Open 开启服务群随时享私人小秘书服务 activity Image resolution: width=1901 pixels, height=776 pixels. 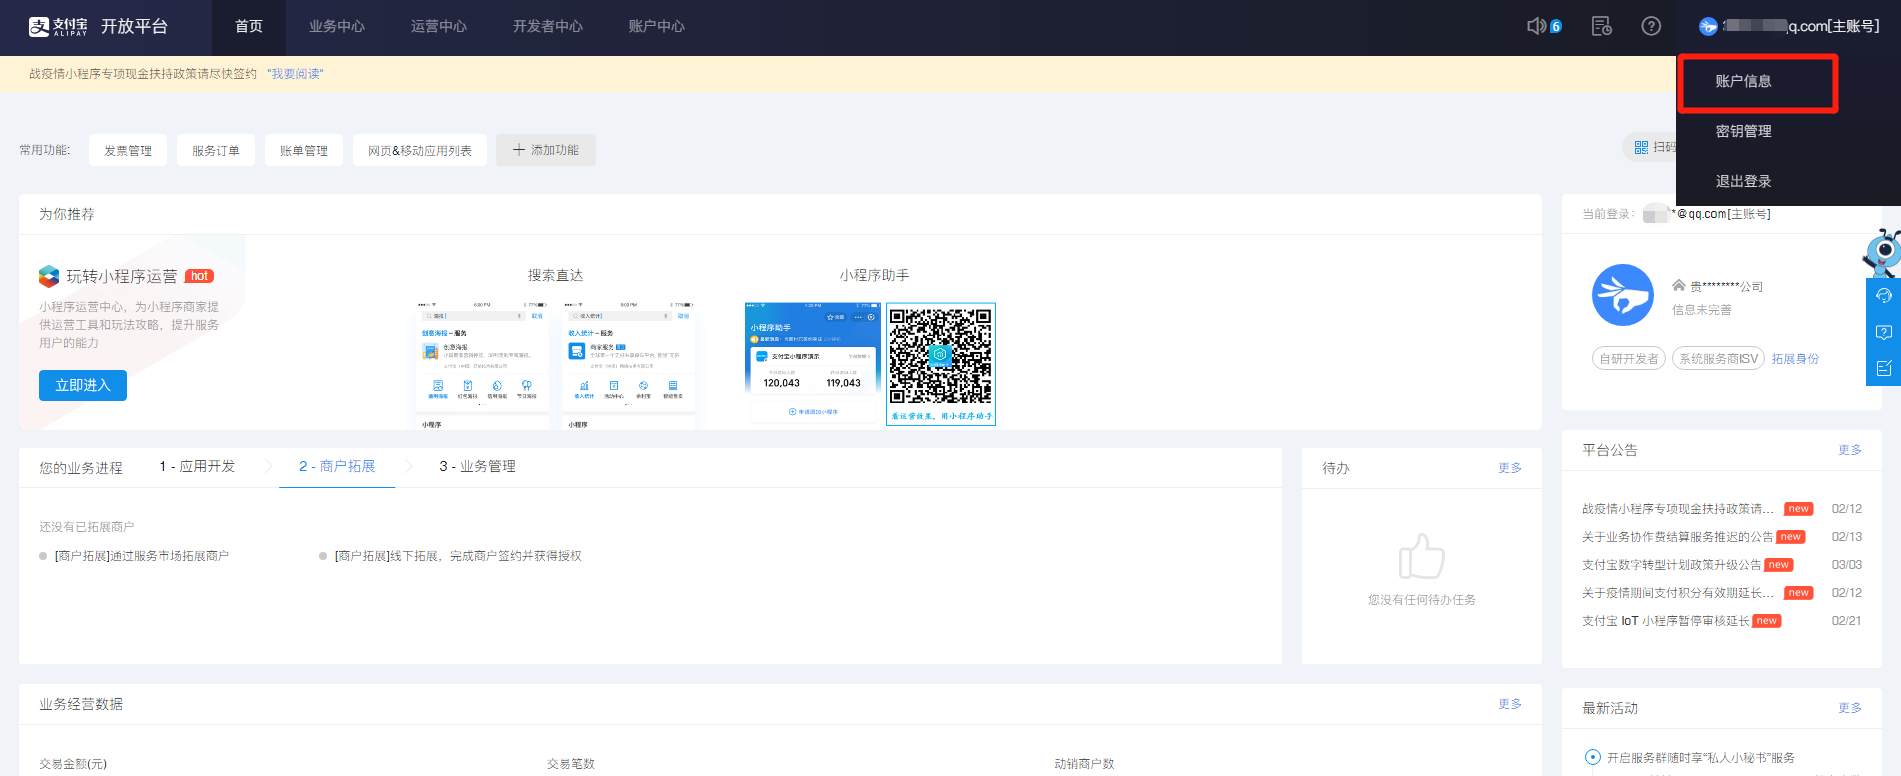click(x=1701, y=758)
